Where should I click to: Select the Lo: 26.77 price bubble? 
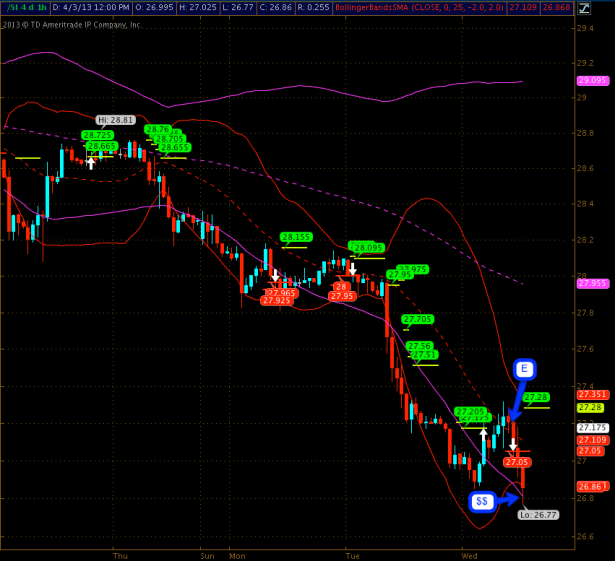(x=538, y=515)
